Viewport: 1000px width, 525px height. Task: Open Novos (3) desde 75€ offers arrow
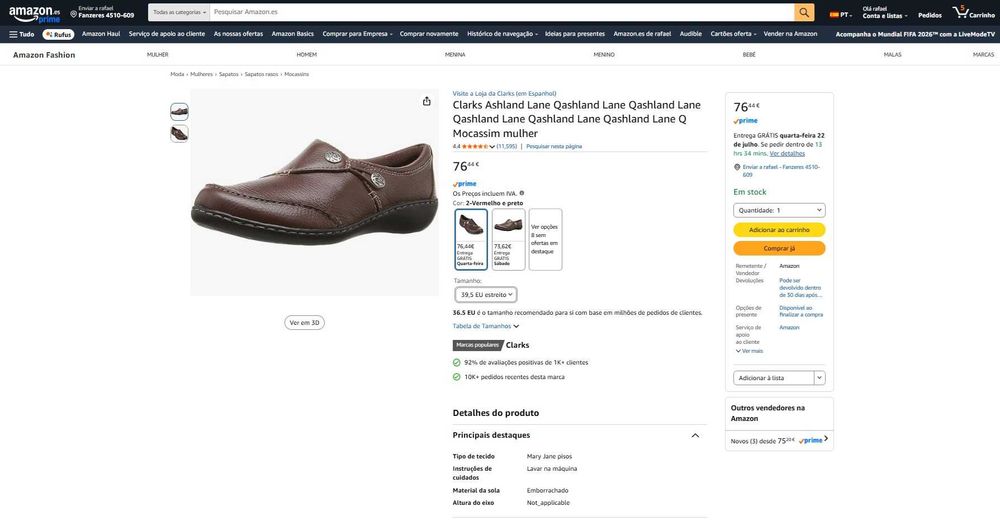826,439
